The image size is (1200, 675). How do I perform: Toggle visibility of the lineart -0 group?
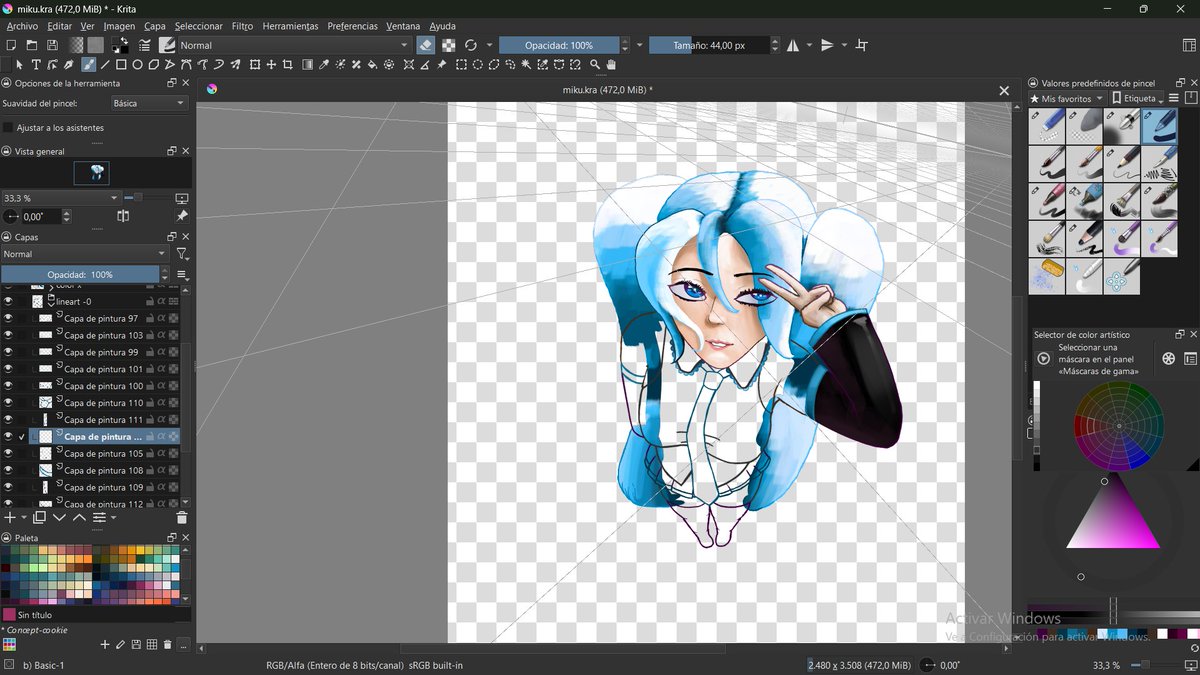[x=8, y=301]
